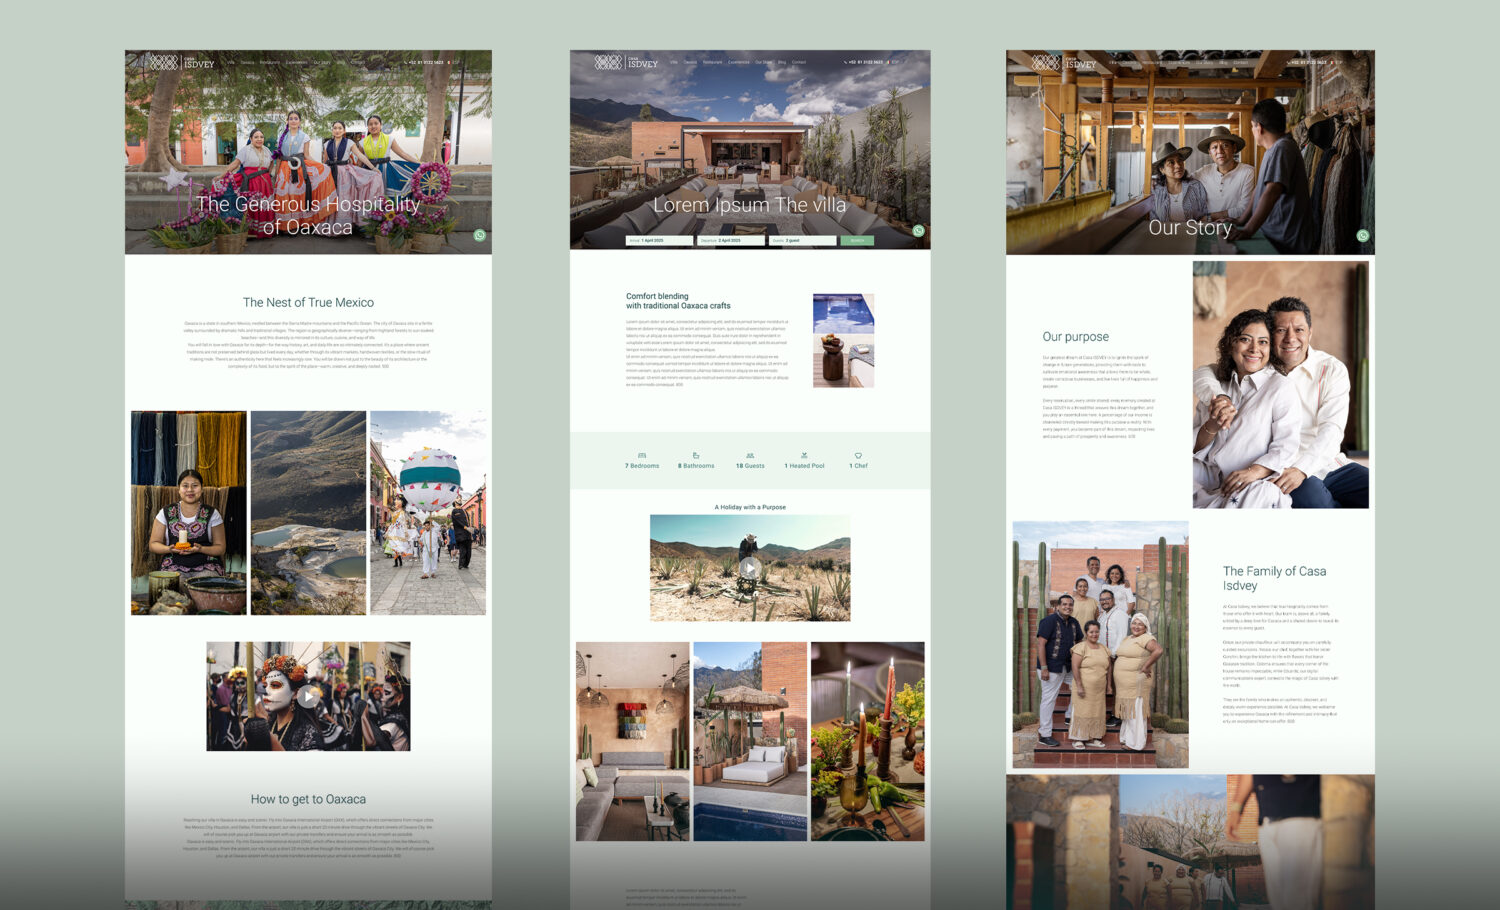
Task: Click the phone number on the Oaxaca page header
Action: click(x=425, y=62)
